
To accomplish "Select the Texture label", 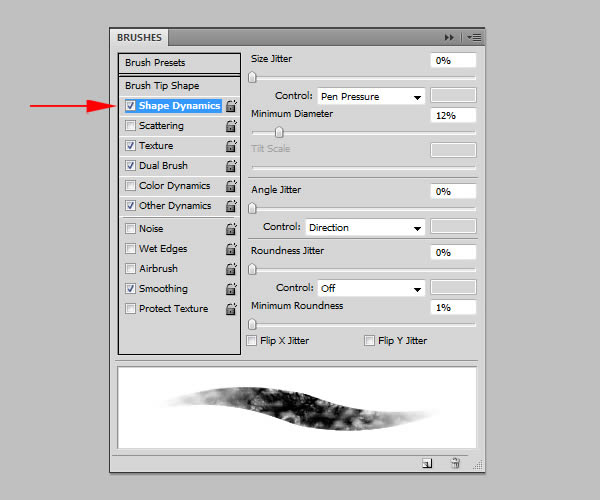I will [x=156, y=146].
